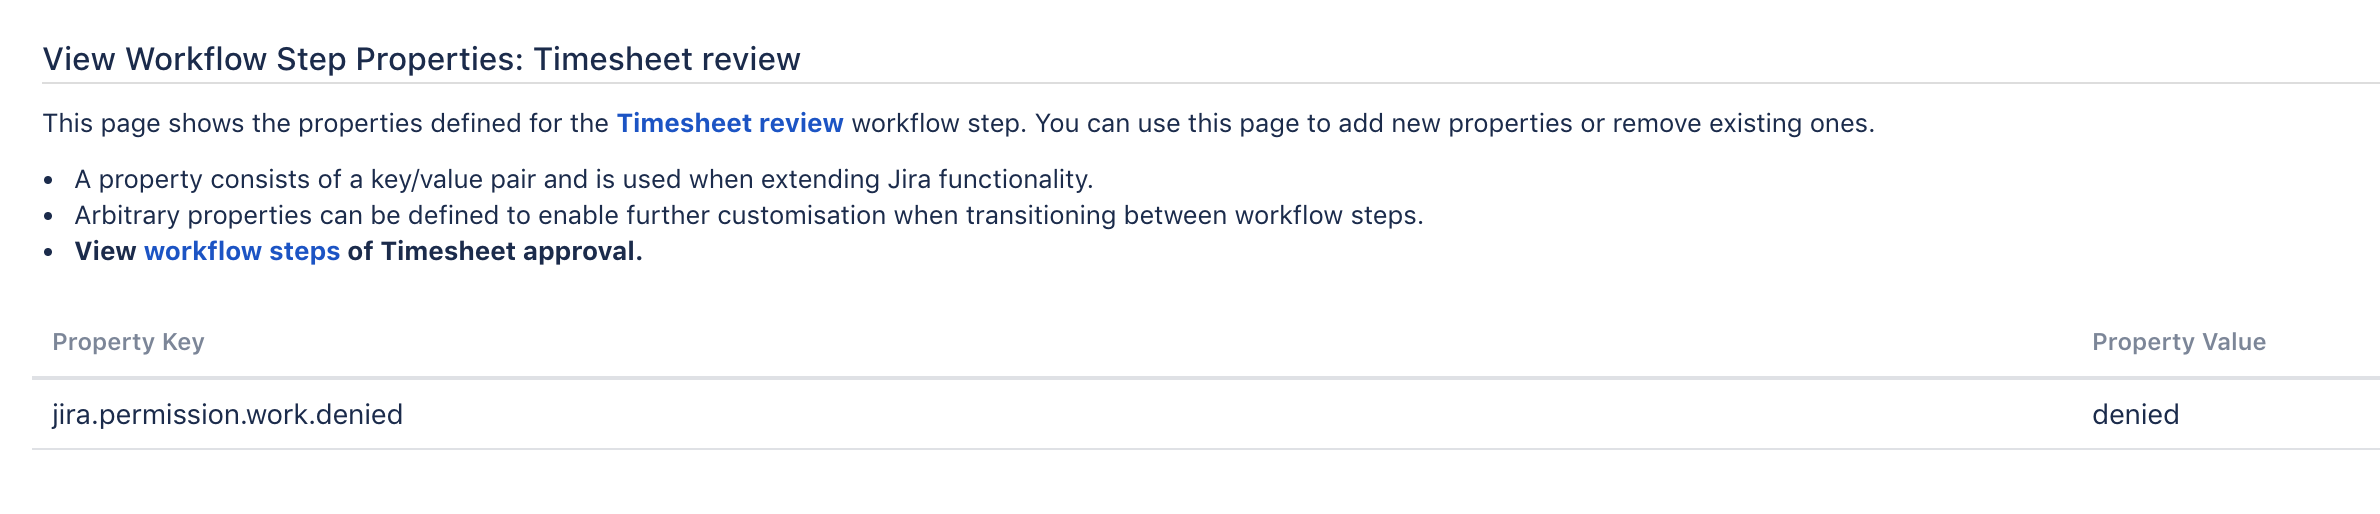2380x514 pixels.
Task: Click the View Workflow Step Properties heading
Action: [282, 59]
